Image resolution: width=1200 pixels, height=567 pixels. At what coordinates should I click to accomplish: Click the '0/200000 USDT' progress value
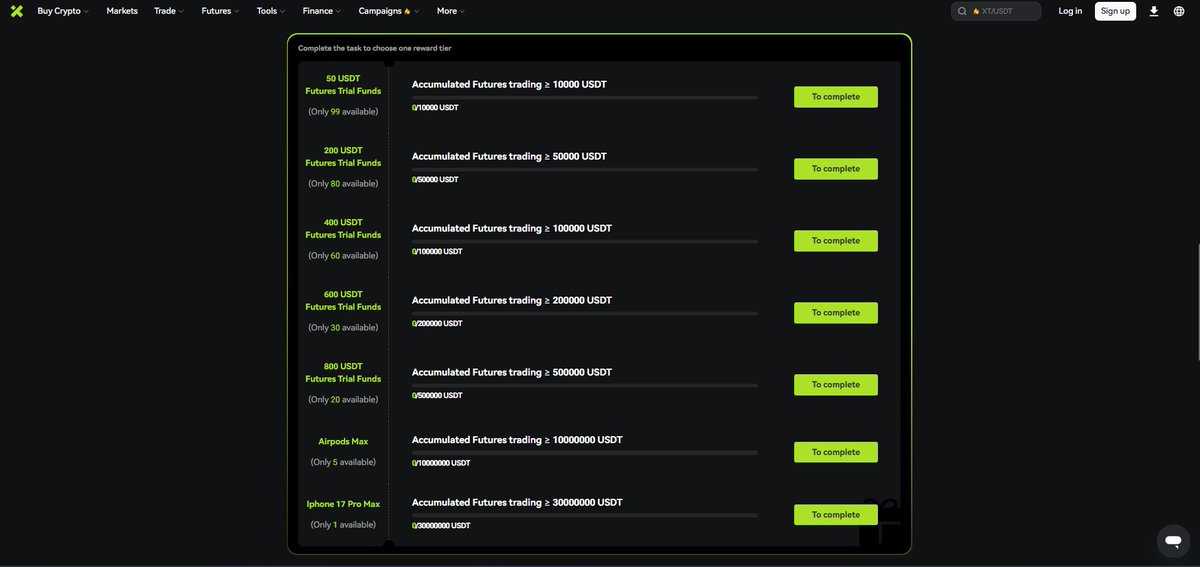(x=437, y=323)
